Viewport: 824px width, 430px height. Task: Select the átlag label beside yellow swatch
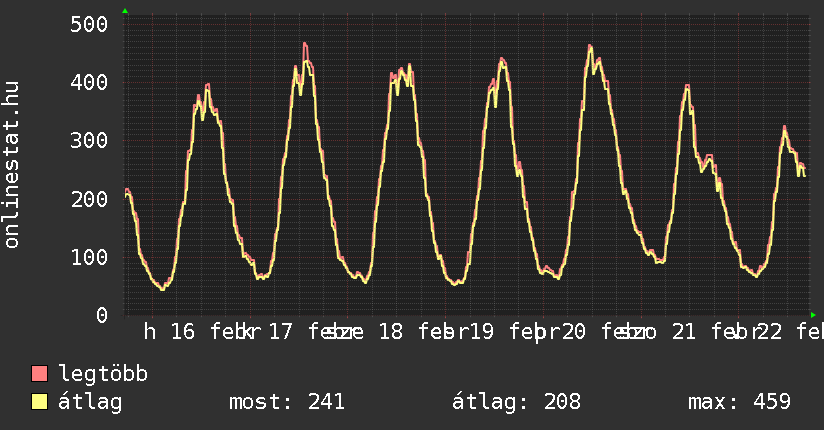click(90, 402)
